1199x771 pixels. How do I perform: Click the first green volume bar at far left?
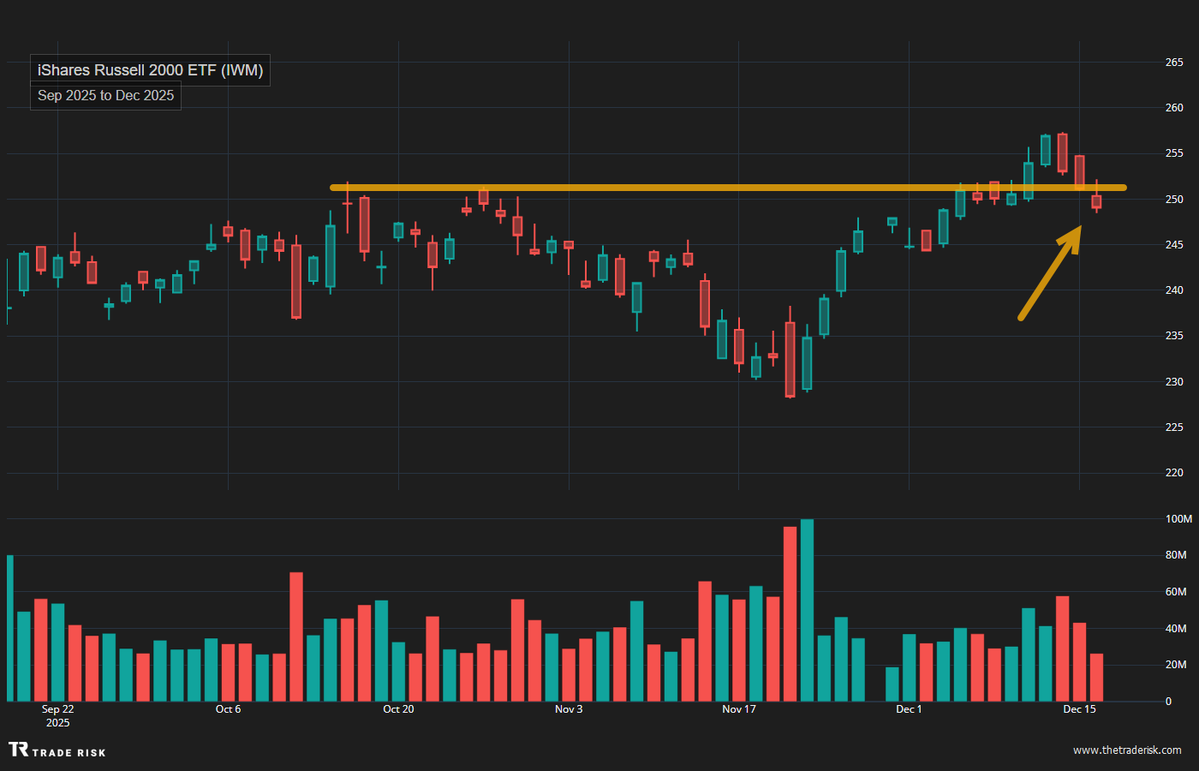[x=10, y=628]
